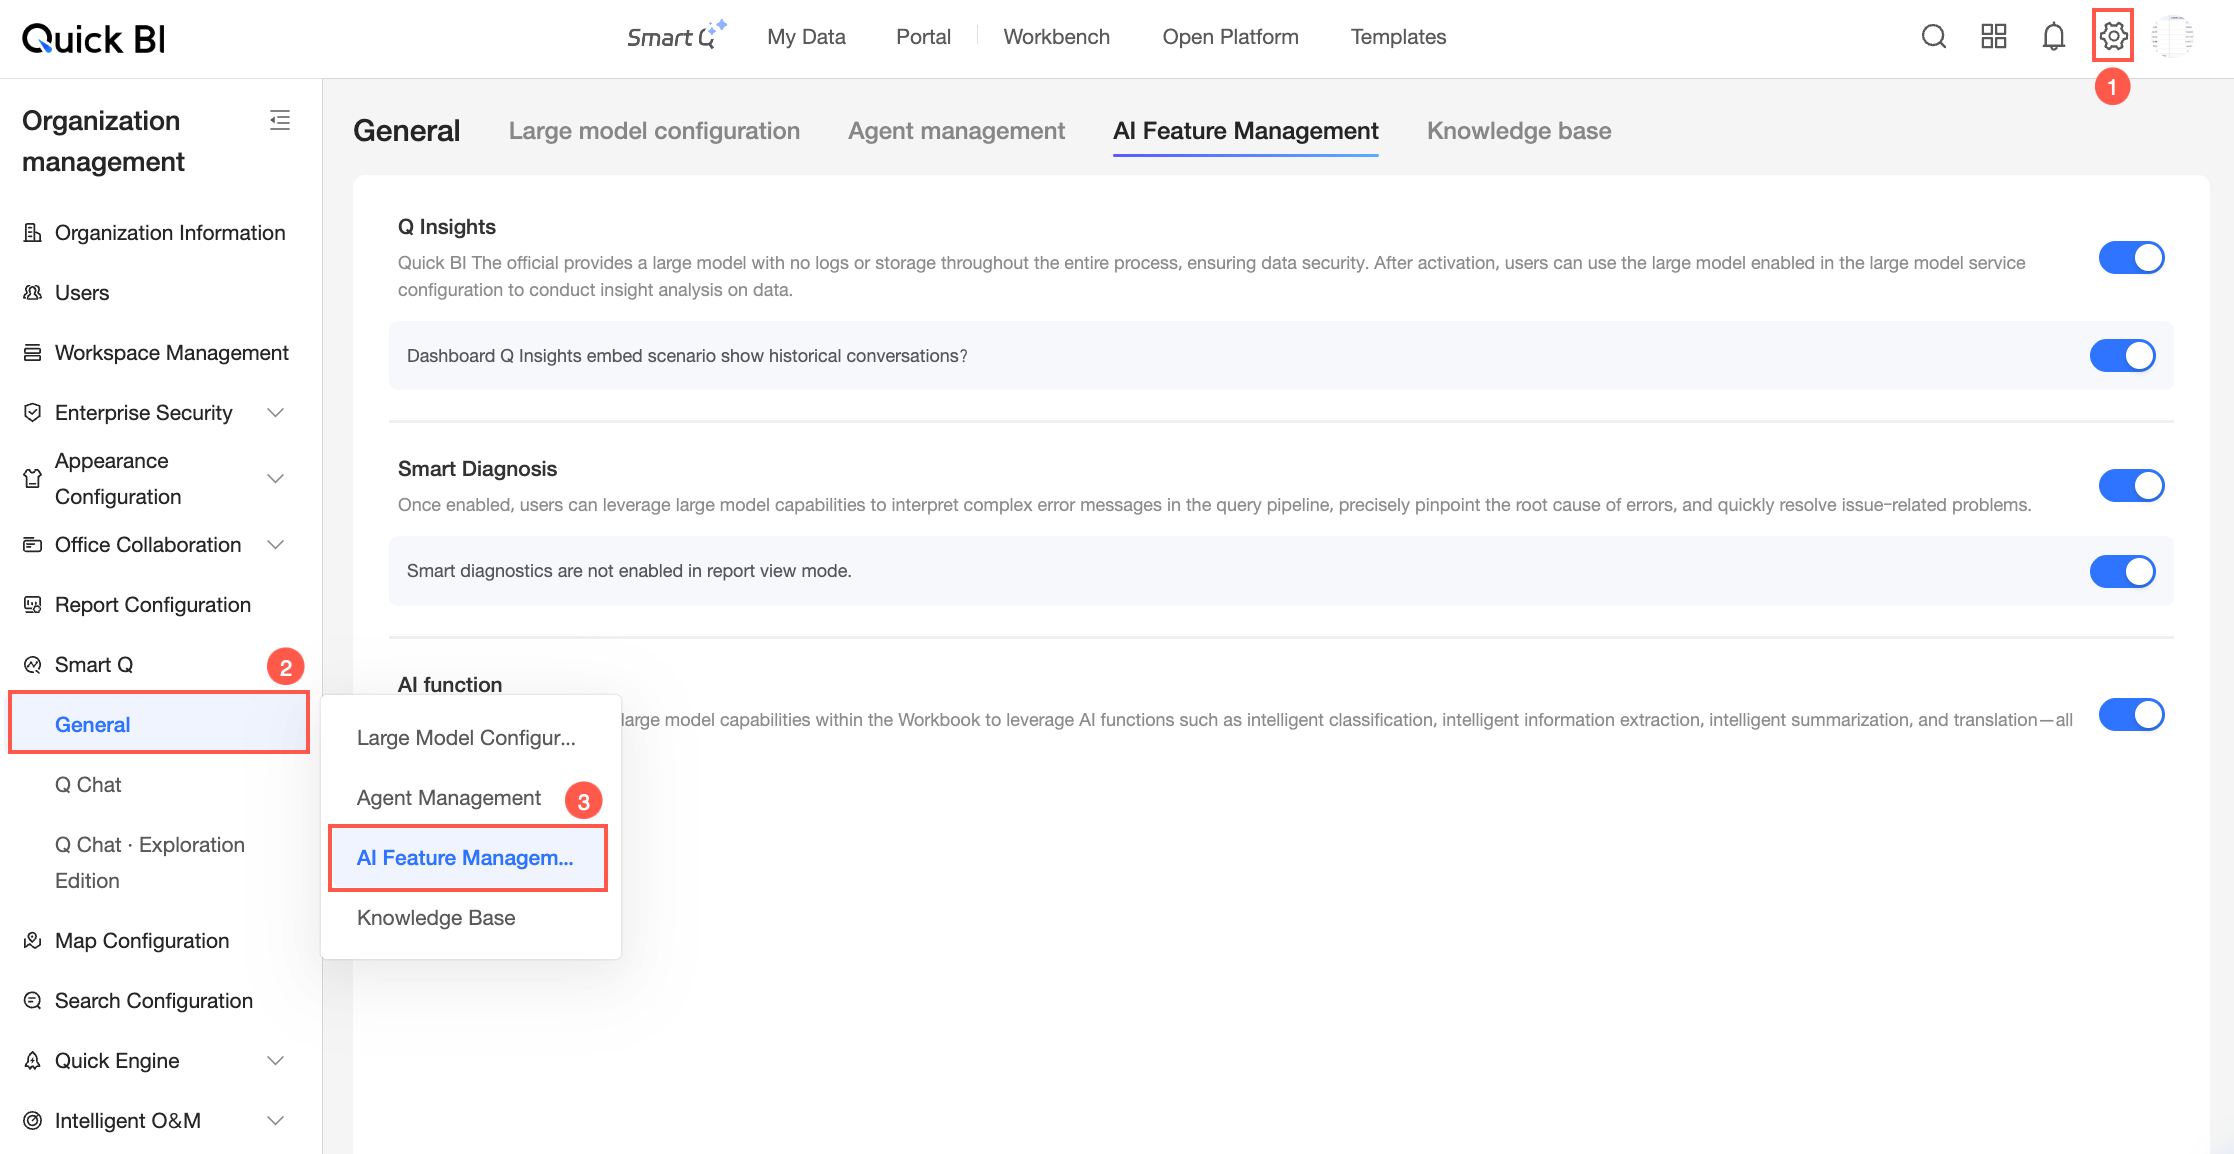Screen dimensions: 2234x1154
Task: Collapse the Organization management sidebar
Action: tap(280, 120)
